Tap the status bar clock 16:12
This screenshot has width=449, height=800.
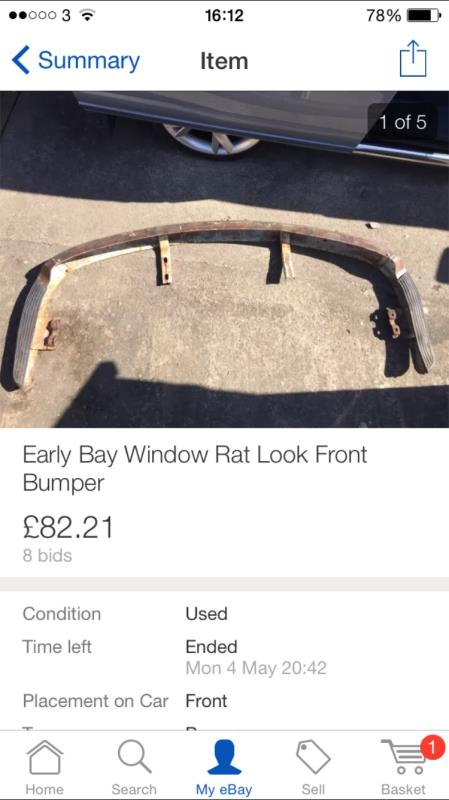[224, 15]
